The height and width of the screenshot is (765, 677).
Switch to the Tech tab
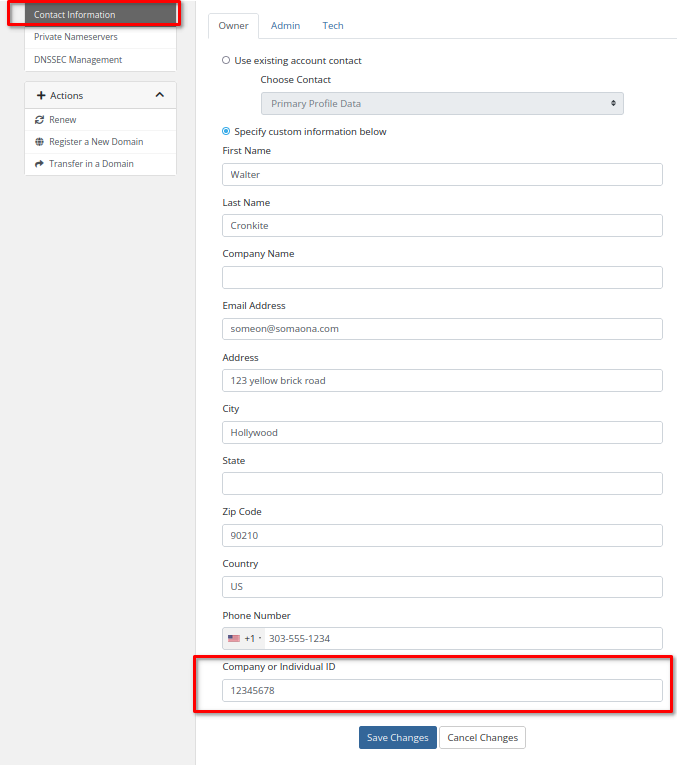click(x=333, y=26)
